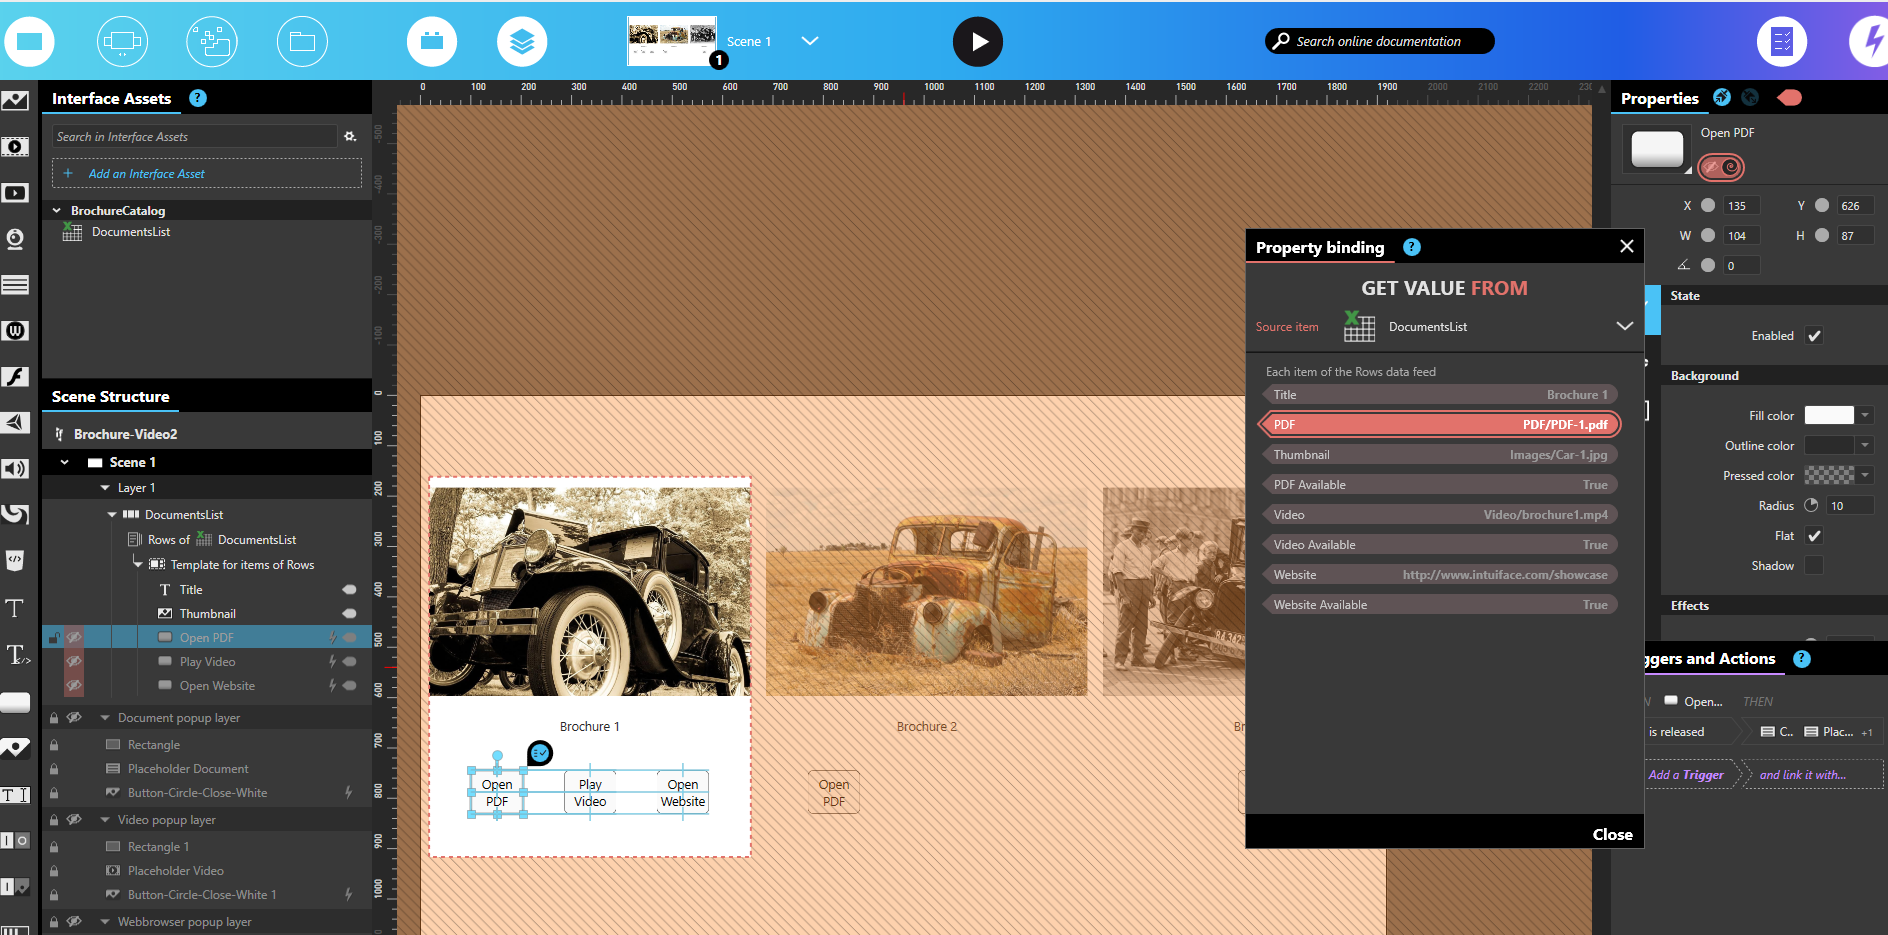1888x935 pixels.
Task: Collapse Layer 1 tree node
Action: click(105, 488)
